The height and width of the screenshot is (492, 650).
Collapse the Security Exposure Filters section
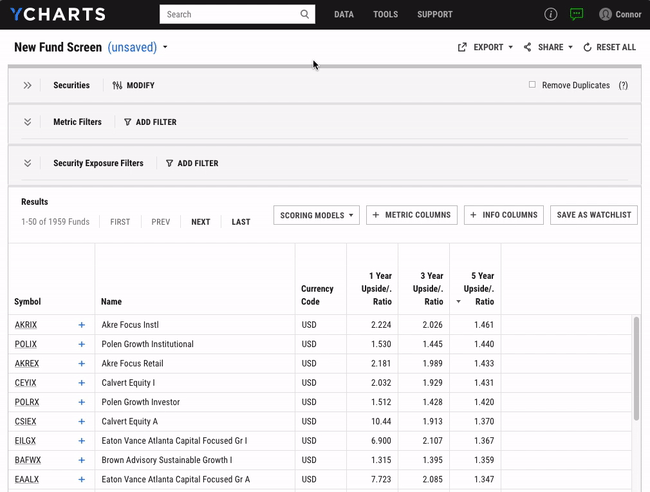tap(27, 163)
